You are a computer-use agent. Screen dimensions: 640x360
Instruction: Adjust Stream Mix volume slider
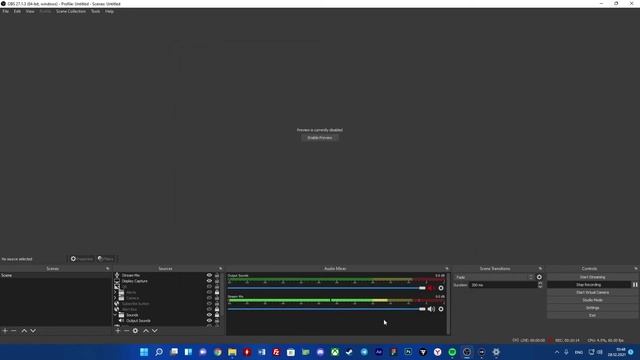pyautogui.click(x=327, y=309)
